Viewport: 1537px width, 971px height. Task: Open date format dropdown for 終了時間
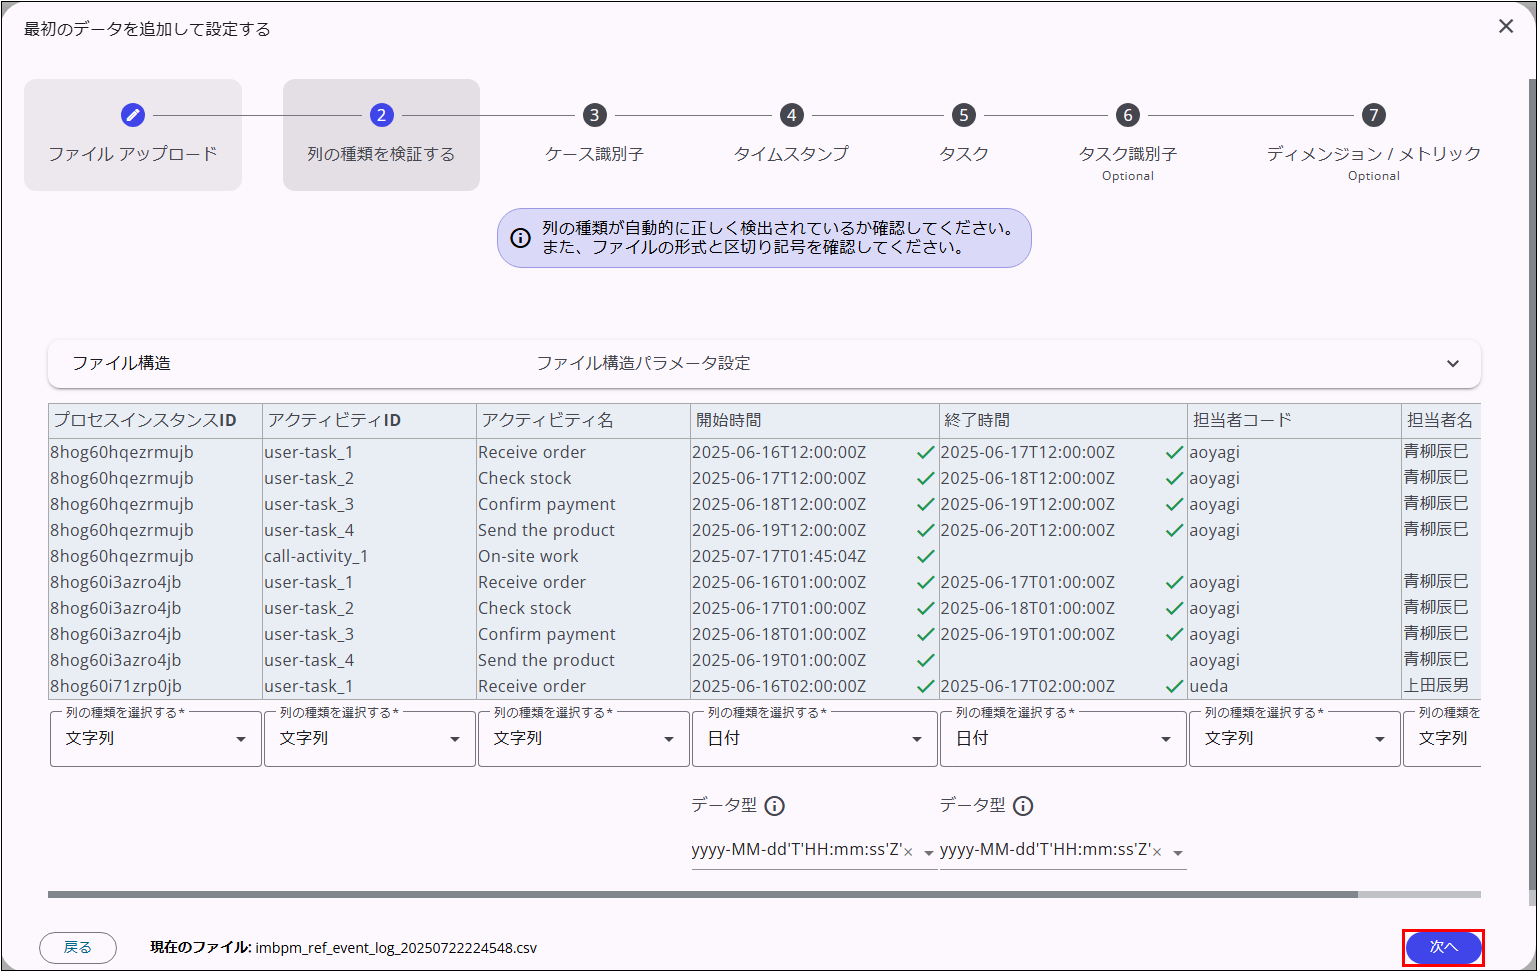tap(1178, 853)
